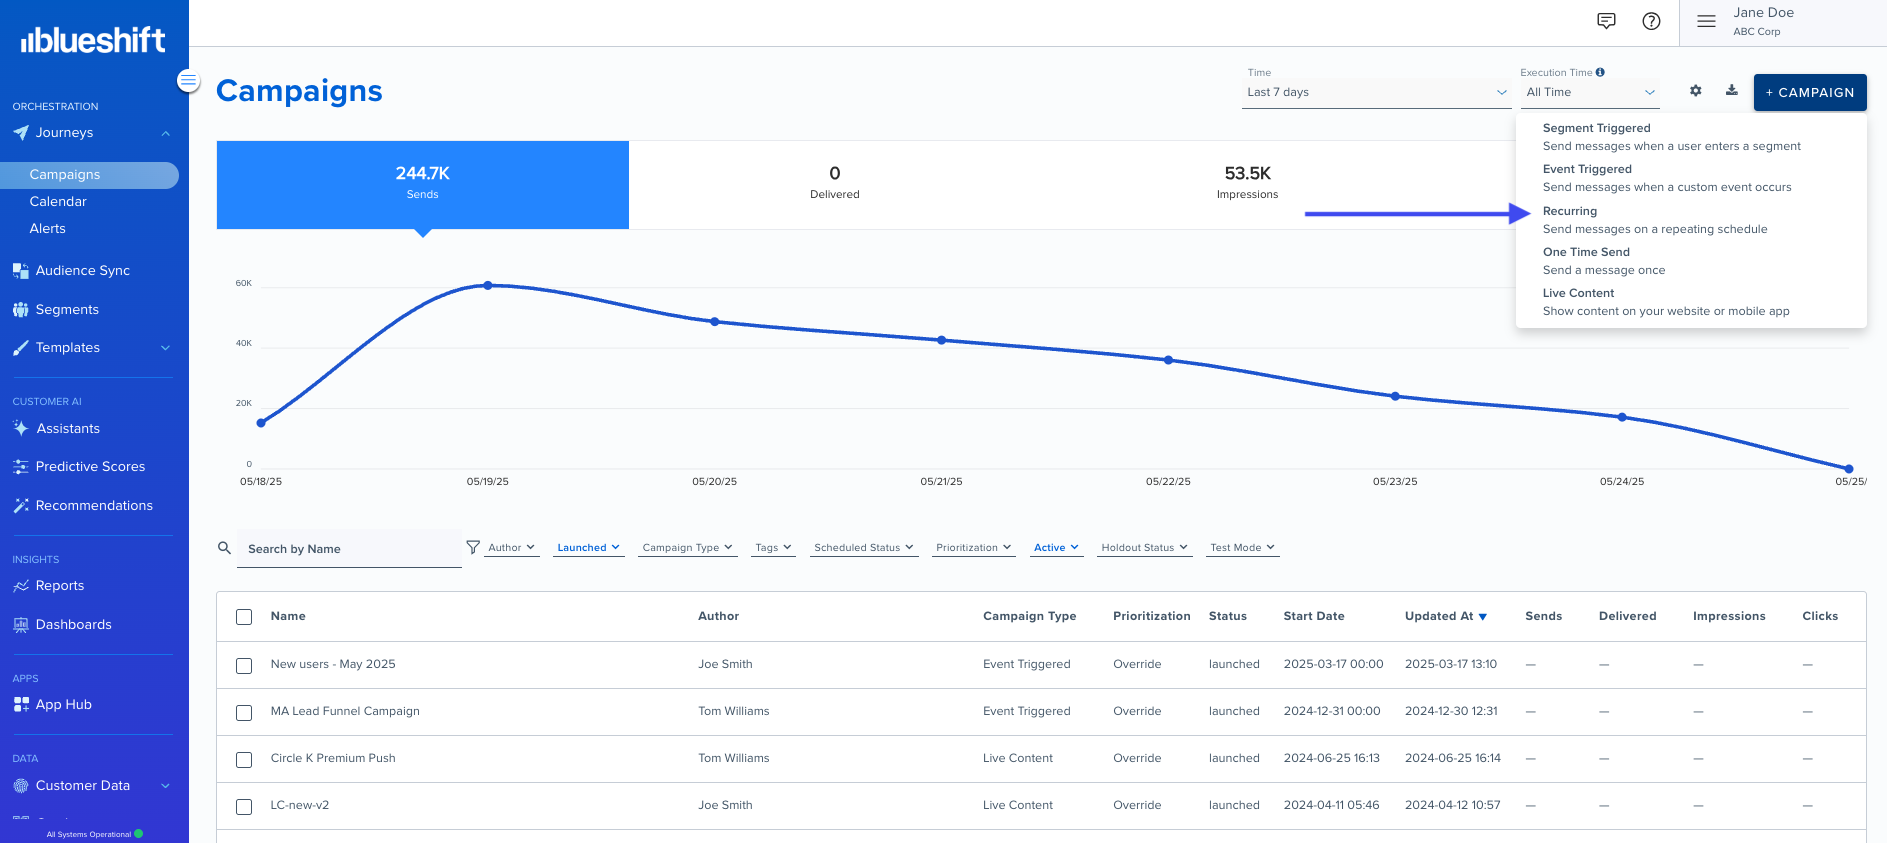
Task: Check the LC-new-v2 row checkbox
Action: (244, 807)
